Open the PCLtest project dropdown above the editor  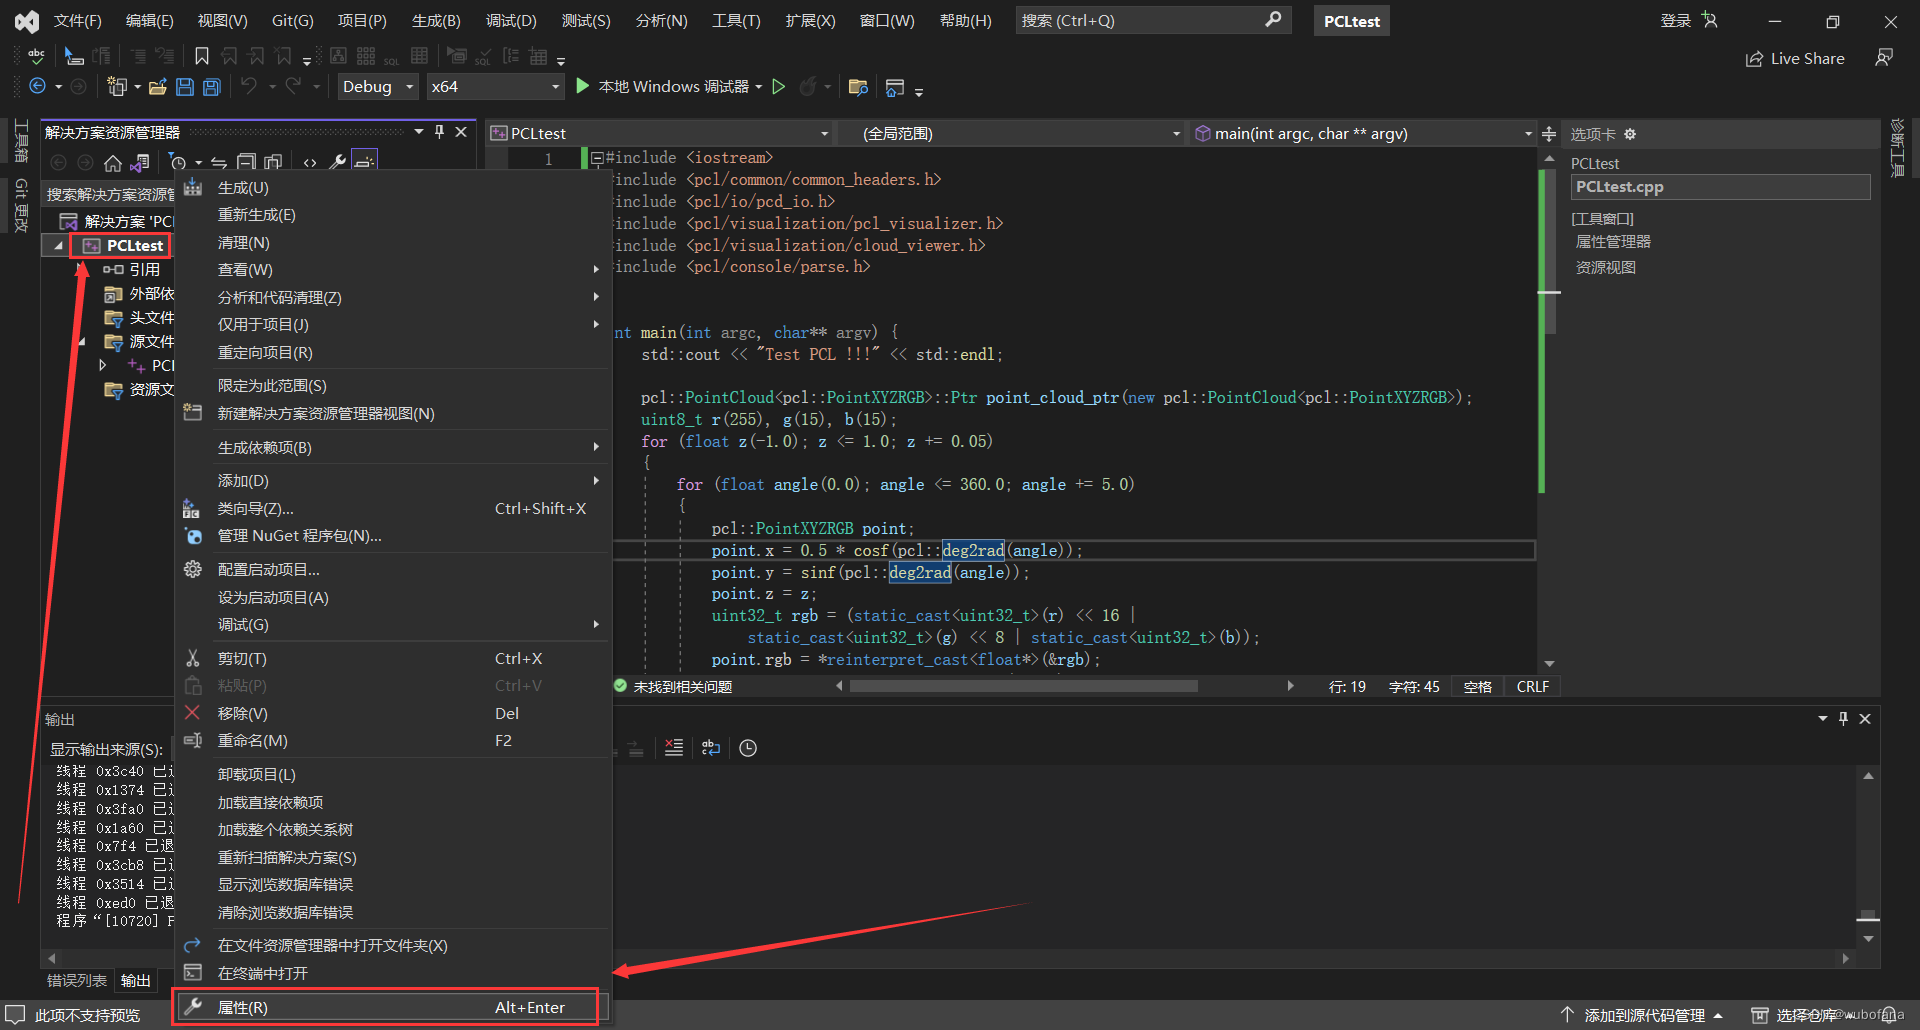point(660,133)
